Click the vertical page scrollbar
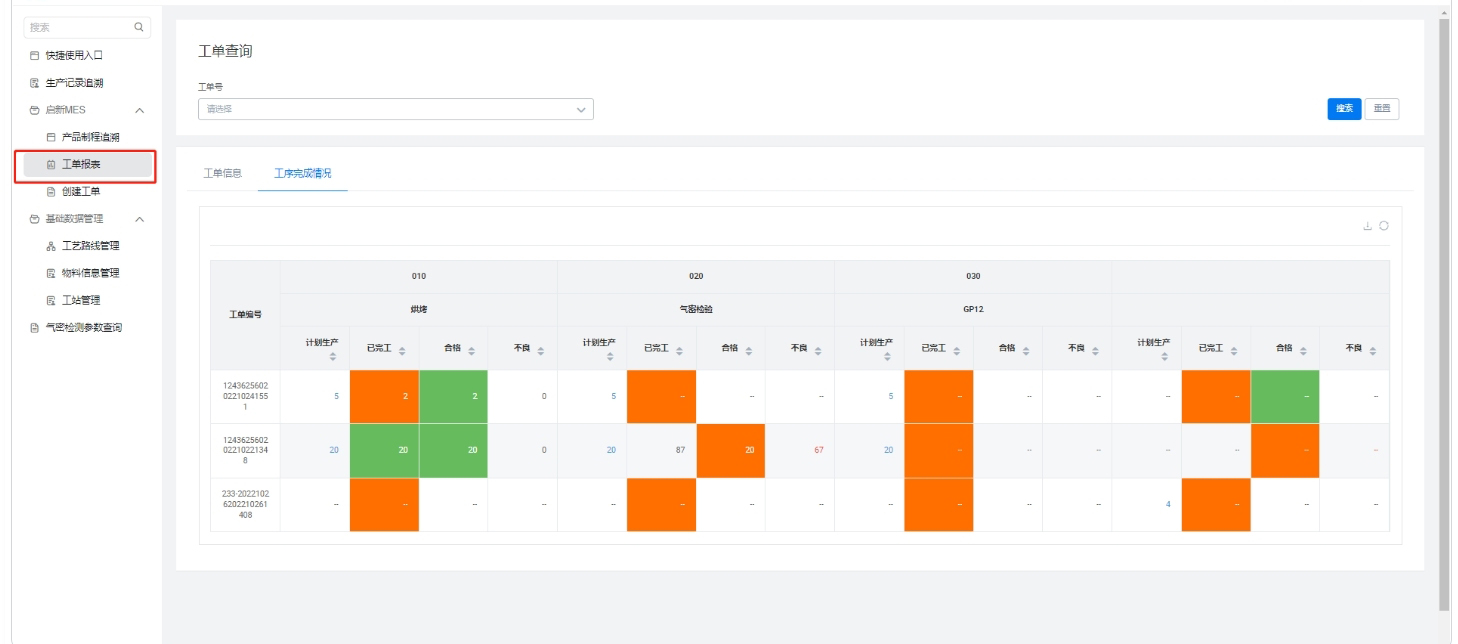 pyautogui.click(x=1443, y=300)
